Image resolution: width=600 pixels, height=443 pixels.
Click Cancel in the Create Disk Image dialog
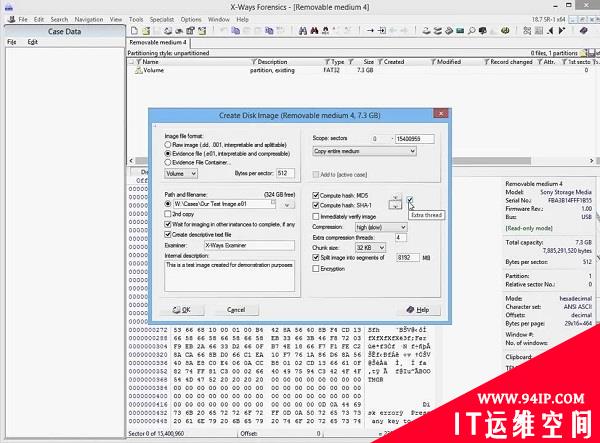coord(236,310)
